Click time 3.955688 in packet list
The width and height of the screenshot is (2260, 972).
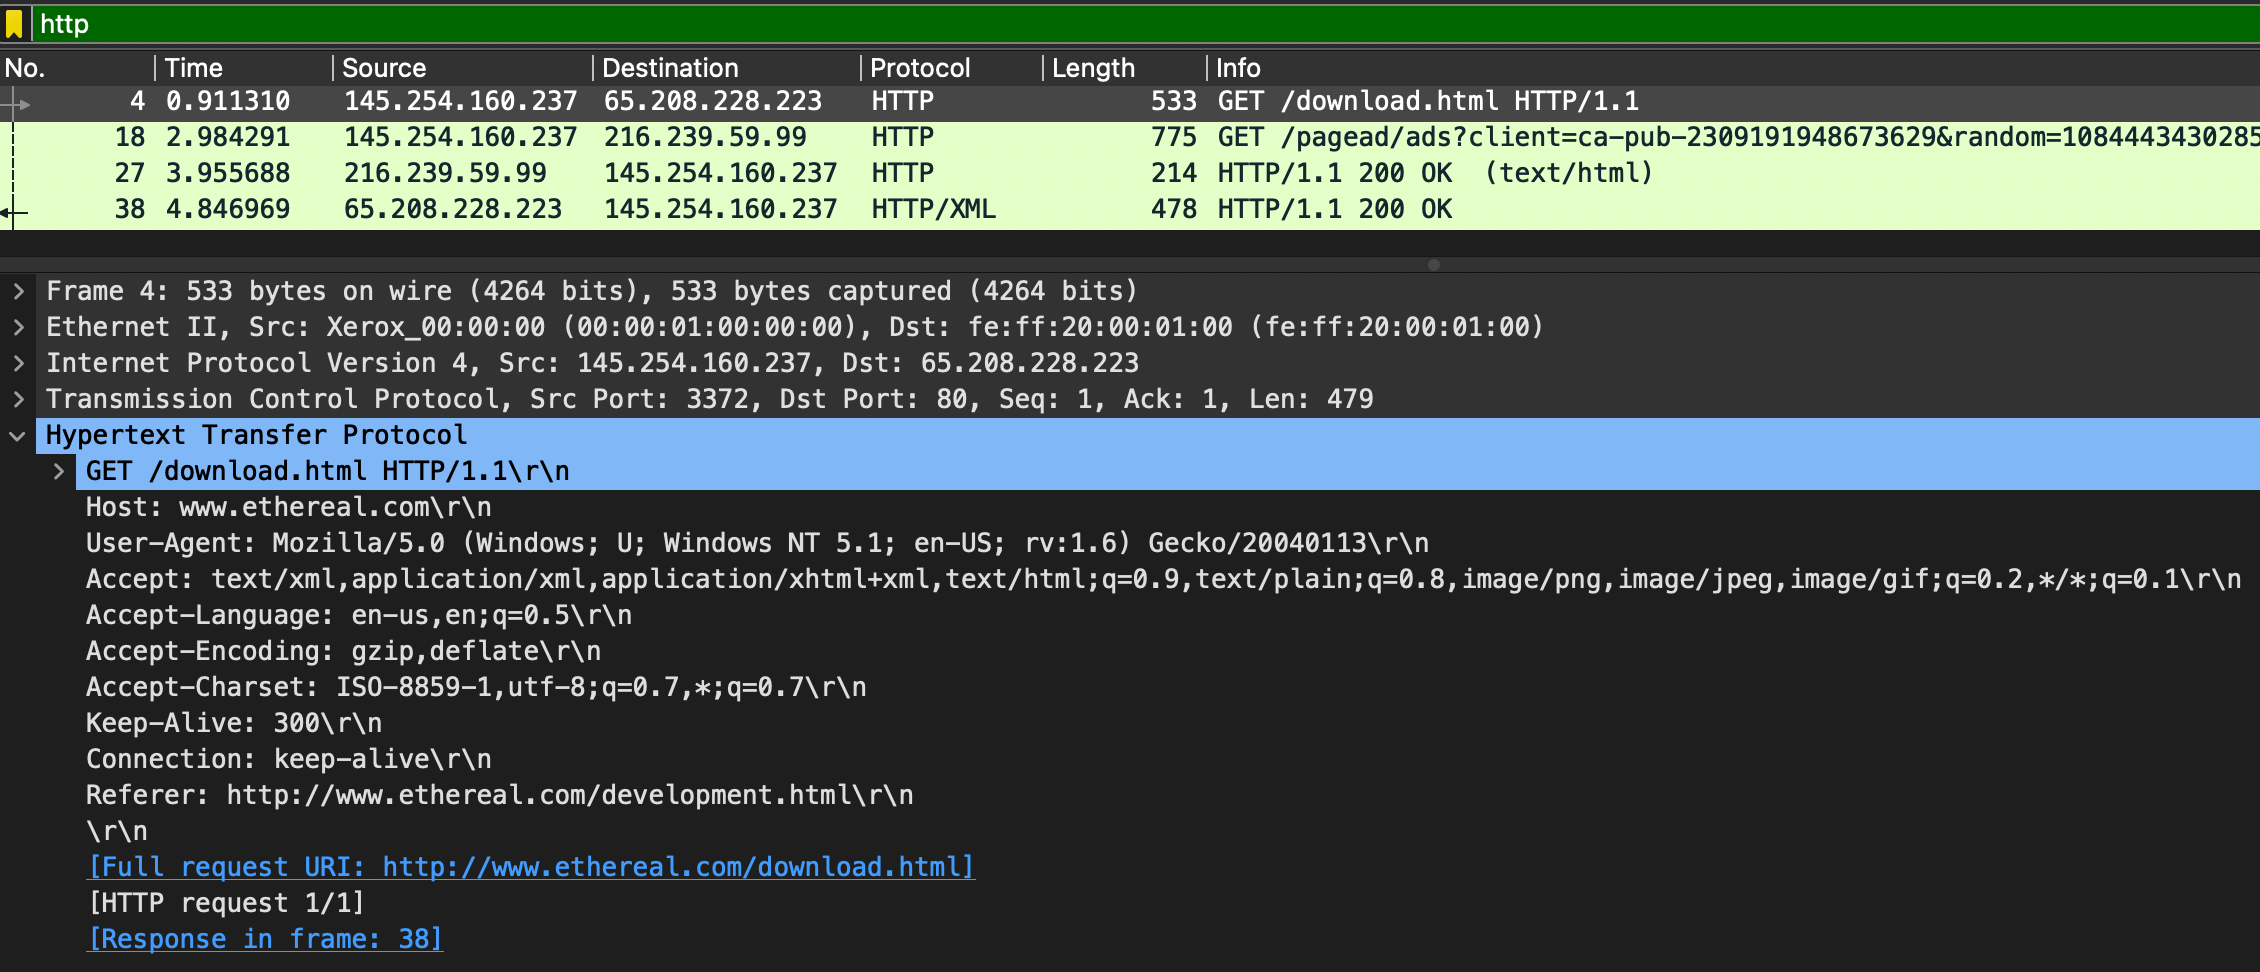228,173
